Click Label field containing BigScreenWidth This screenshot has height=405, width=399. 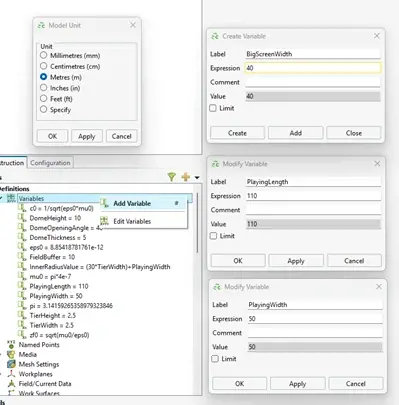point(313,54)
